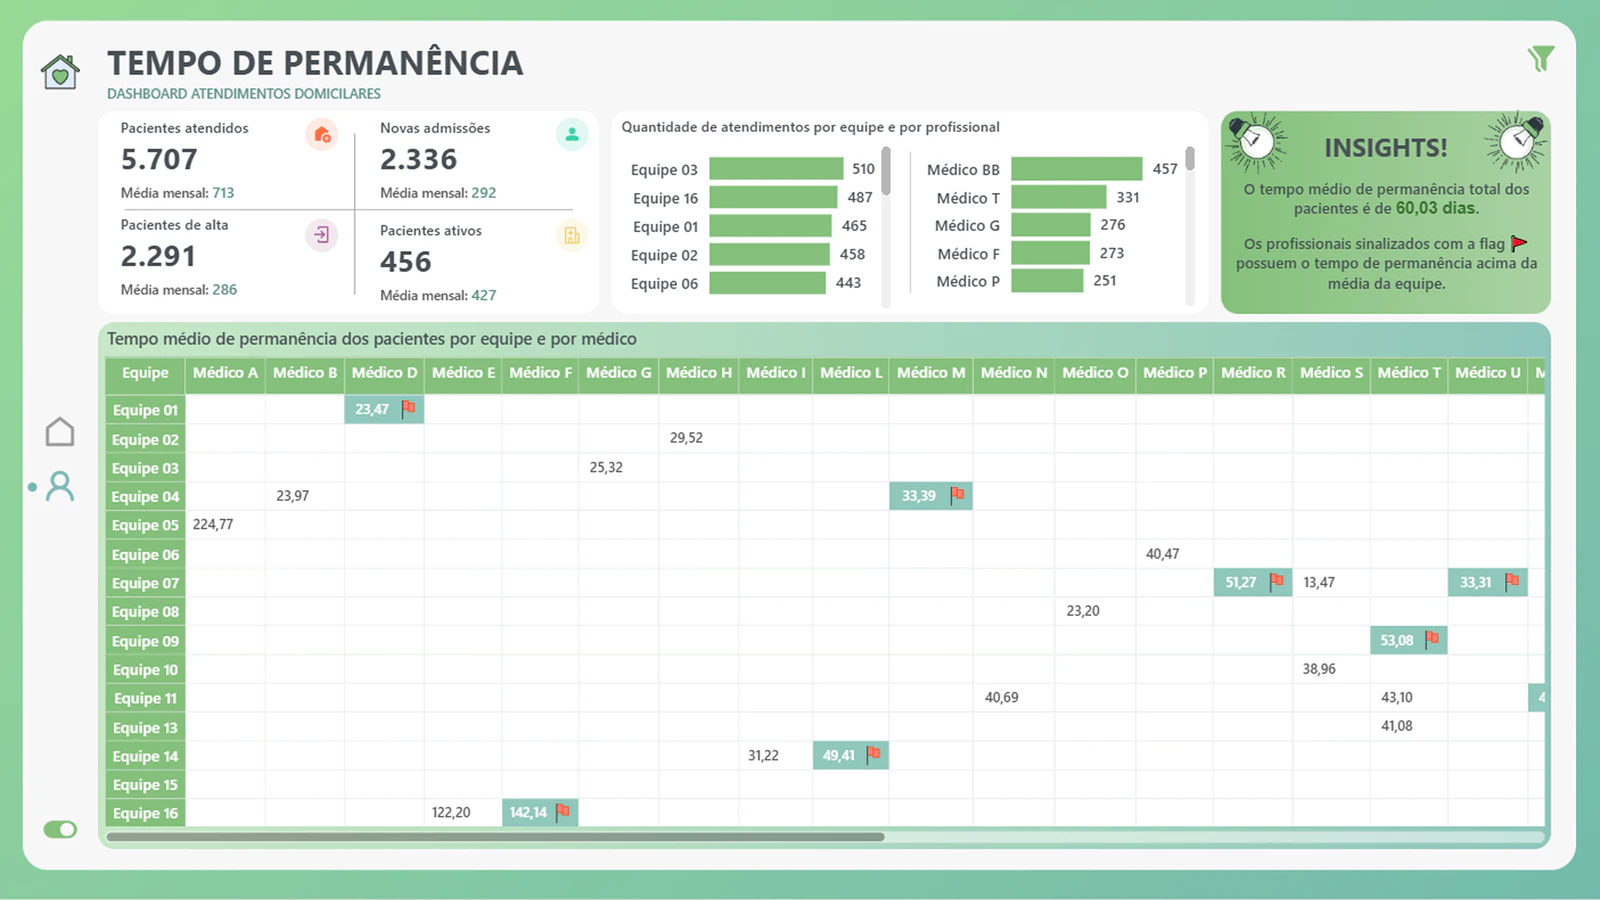Click the team bar chart vertical scrollbar
Viewport: 1600px width, 900px height.
pyautogui.click(x=886, y=171)
